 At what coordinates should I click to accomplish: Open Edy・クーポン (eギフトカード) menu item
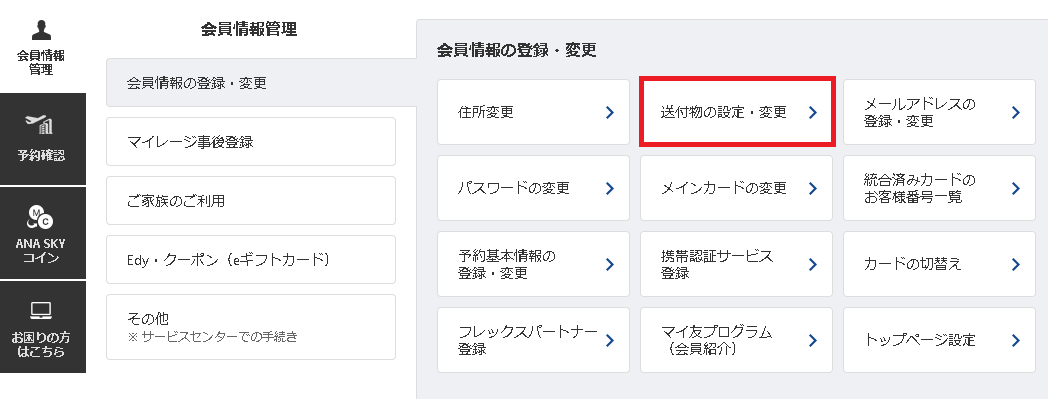point(251,259)
